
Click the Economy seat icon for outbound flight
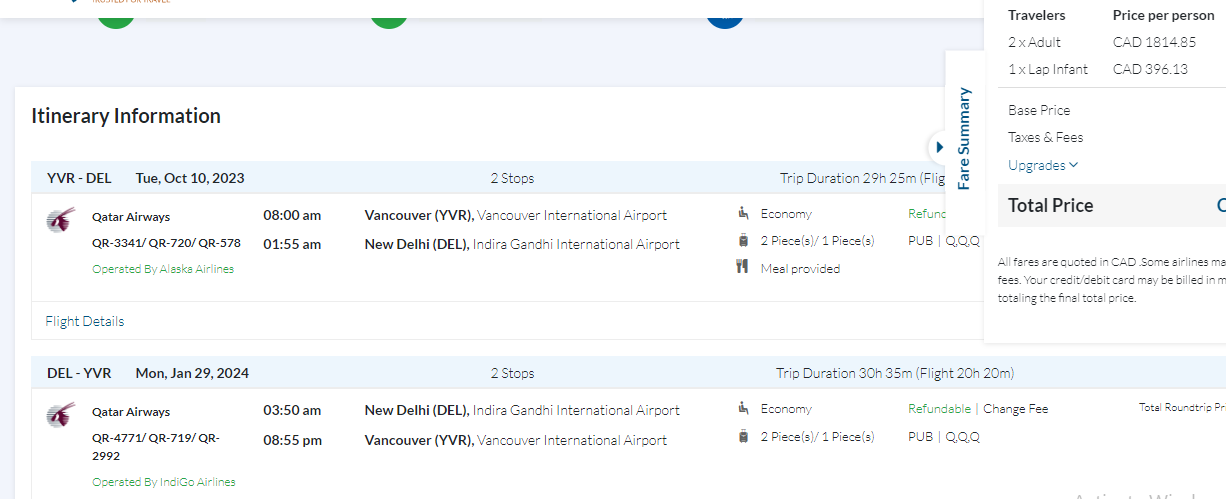(743, 213)
